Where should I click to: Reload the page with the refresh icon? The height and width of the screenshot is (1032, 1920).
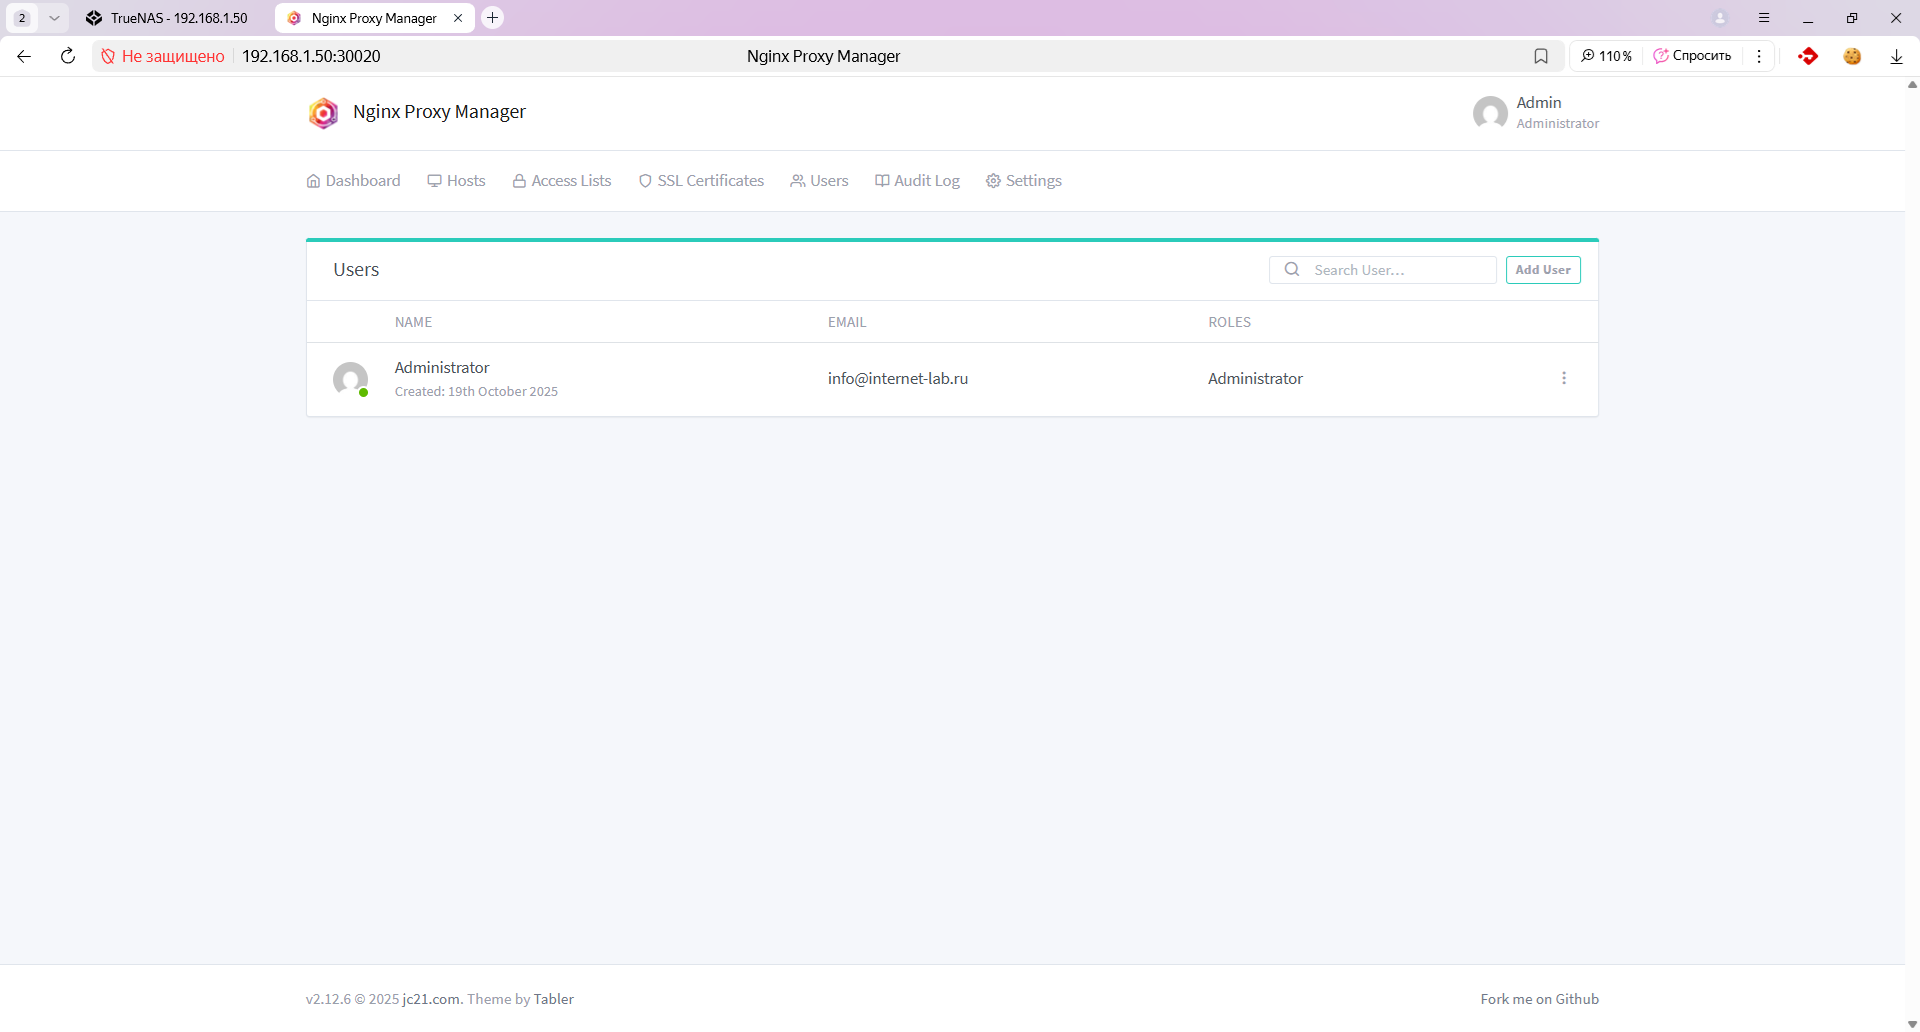(x=68, y=56)
